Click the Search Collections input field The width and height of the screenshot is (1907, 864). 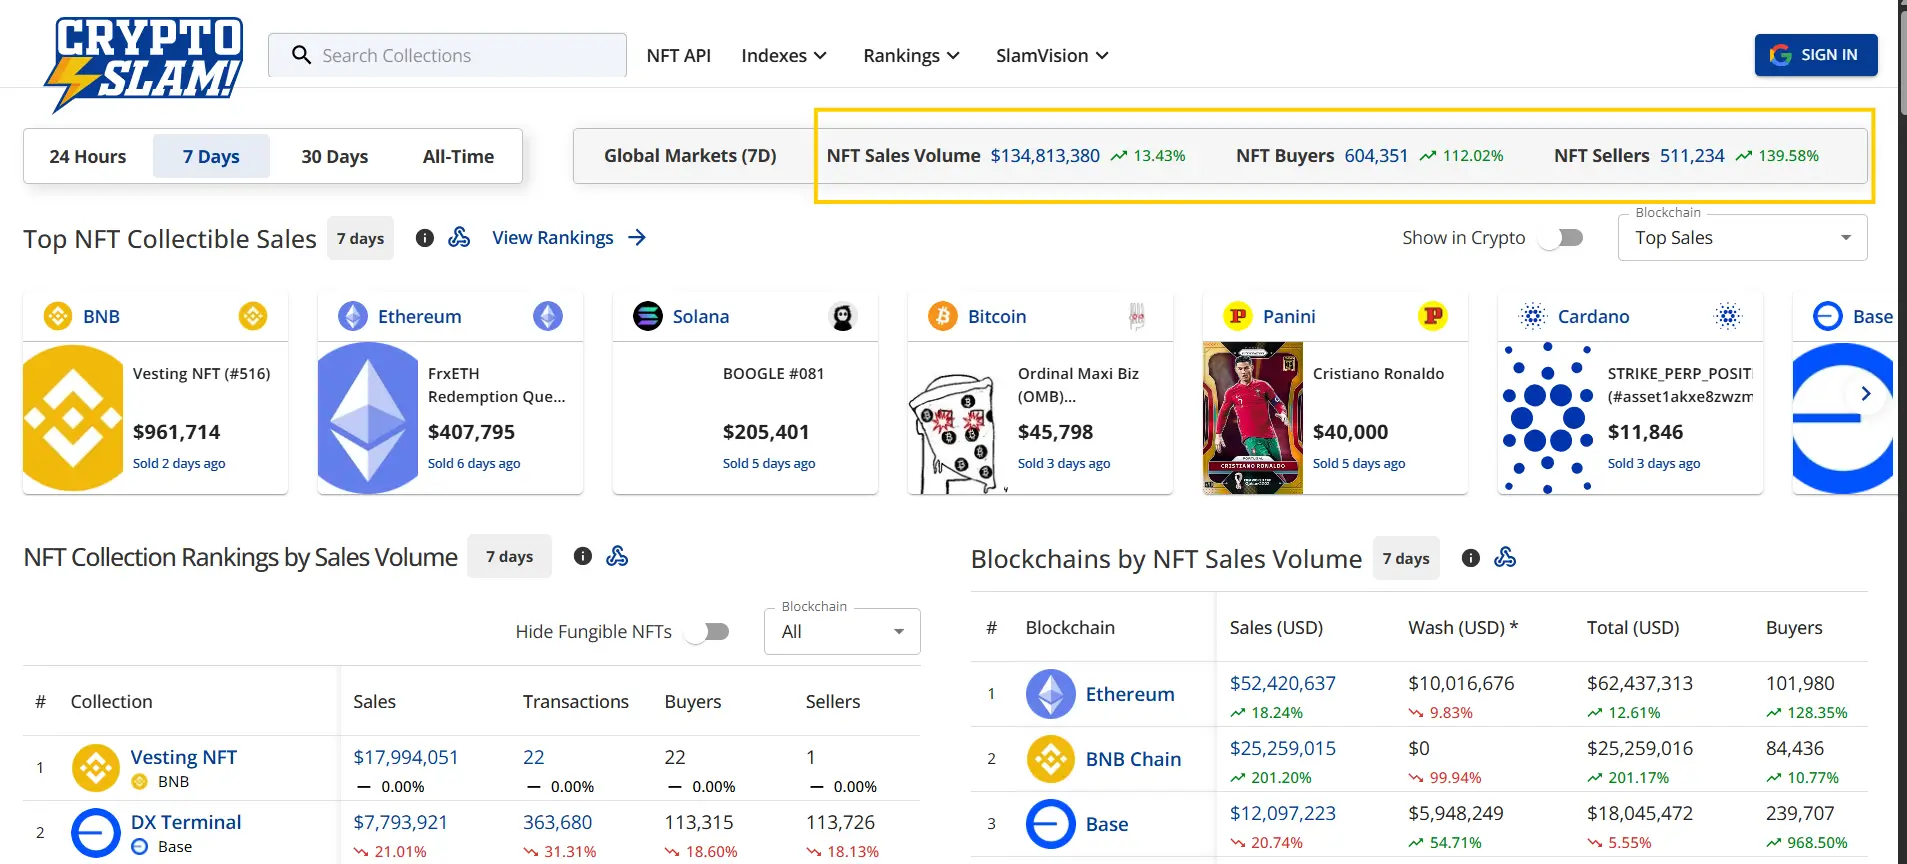coord(460,56)
